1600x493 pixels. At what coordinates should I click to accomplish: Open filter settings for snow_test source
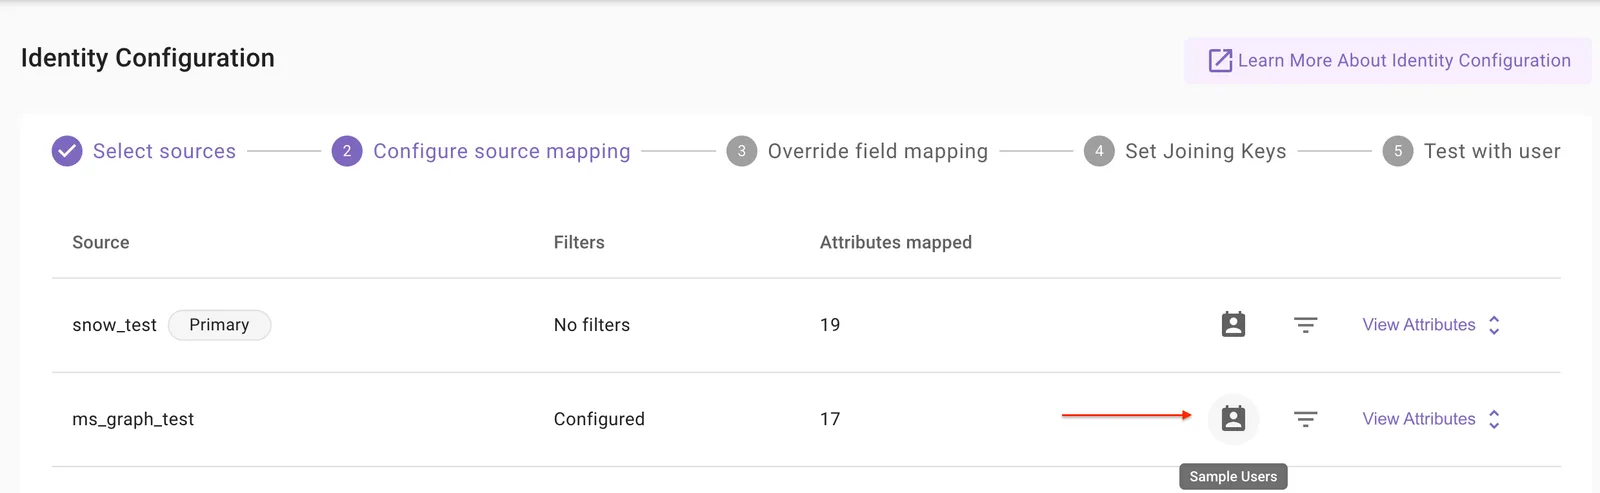[1305, 325]
